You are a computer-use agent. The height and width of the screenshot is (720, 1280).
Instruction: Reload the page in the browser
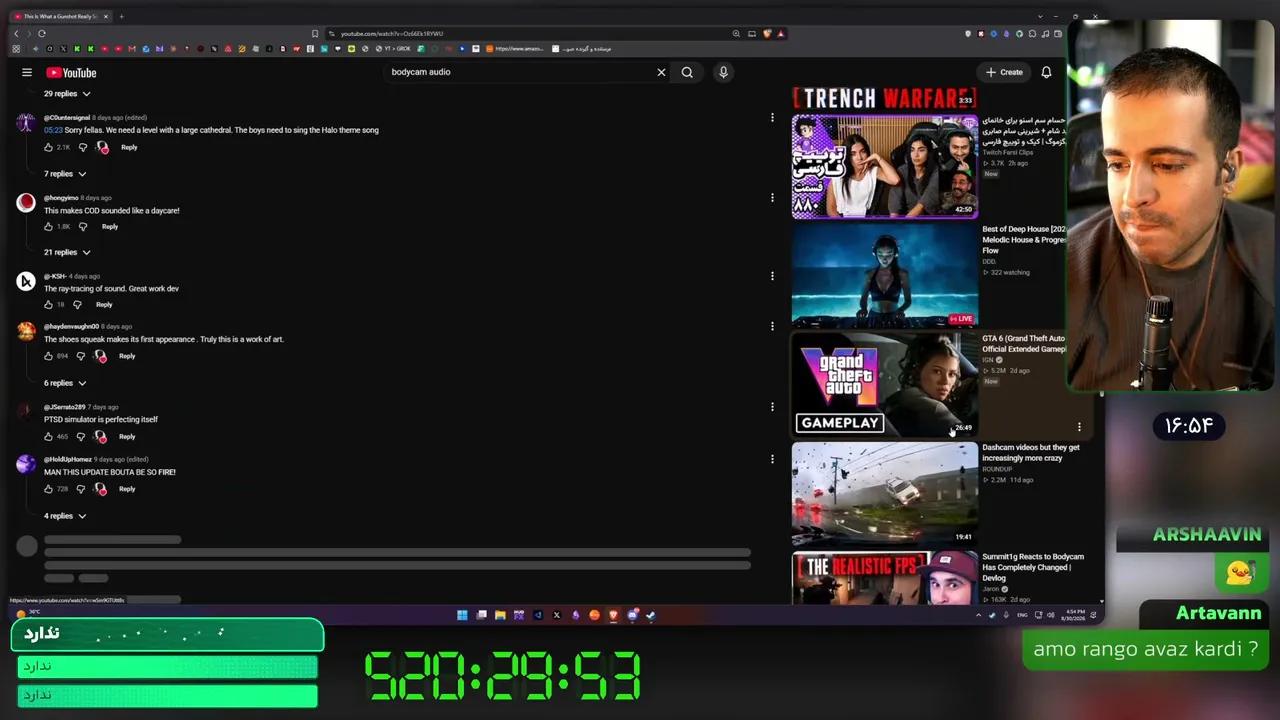click(41, 33)
